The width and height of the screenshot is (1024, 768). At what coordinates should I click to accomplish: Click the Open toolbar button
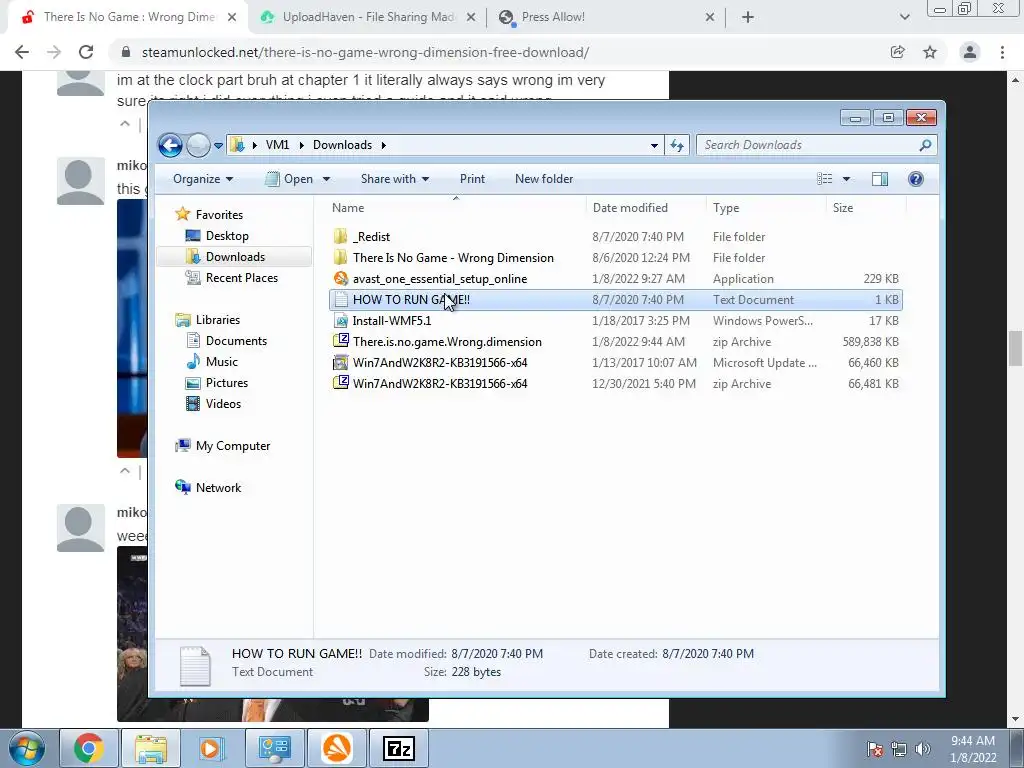click(x=289, y=179)
